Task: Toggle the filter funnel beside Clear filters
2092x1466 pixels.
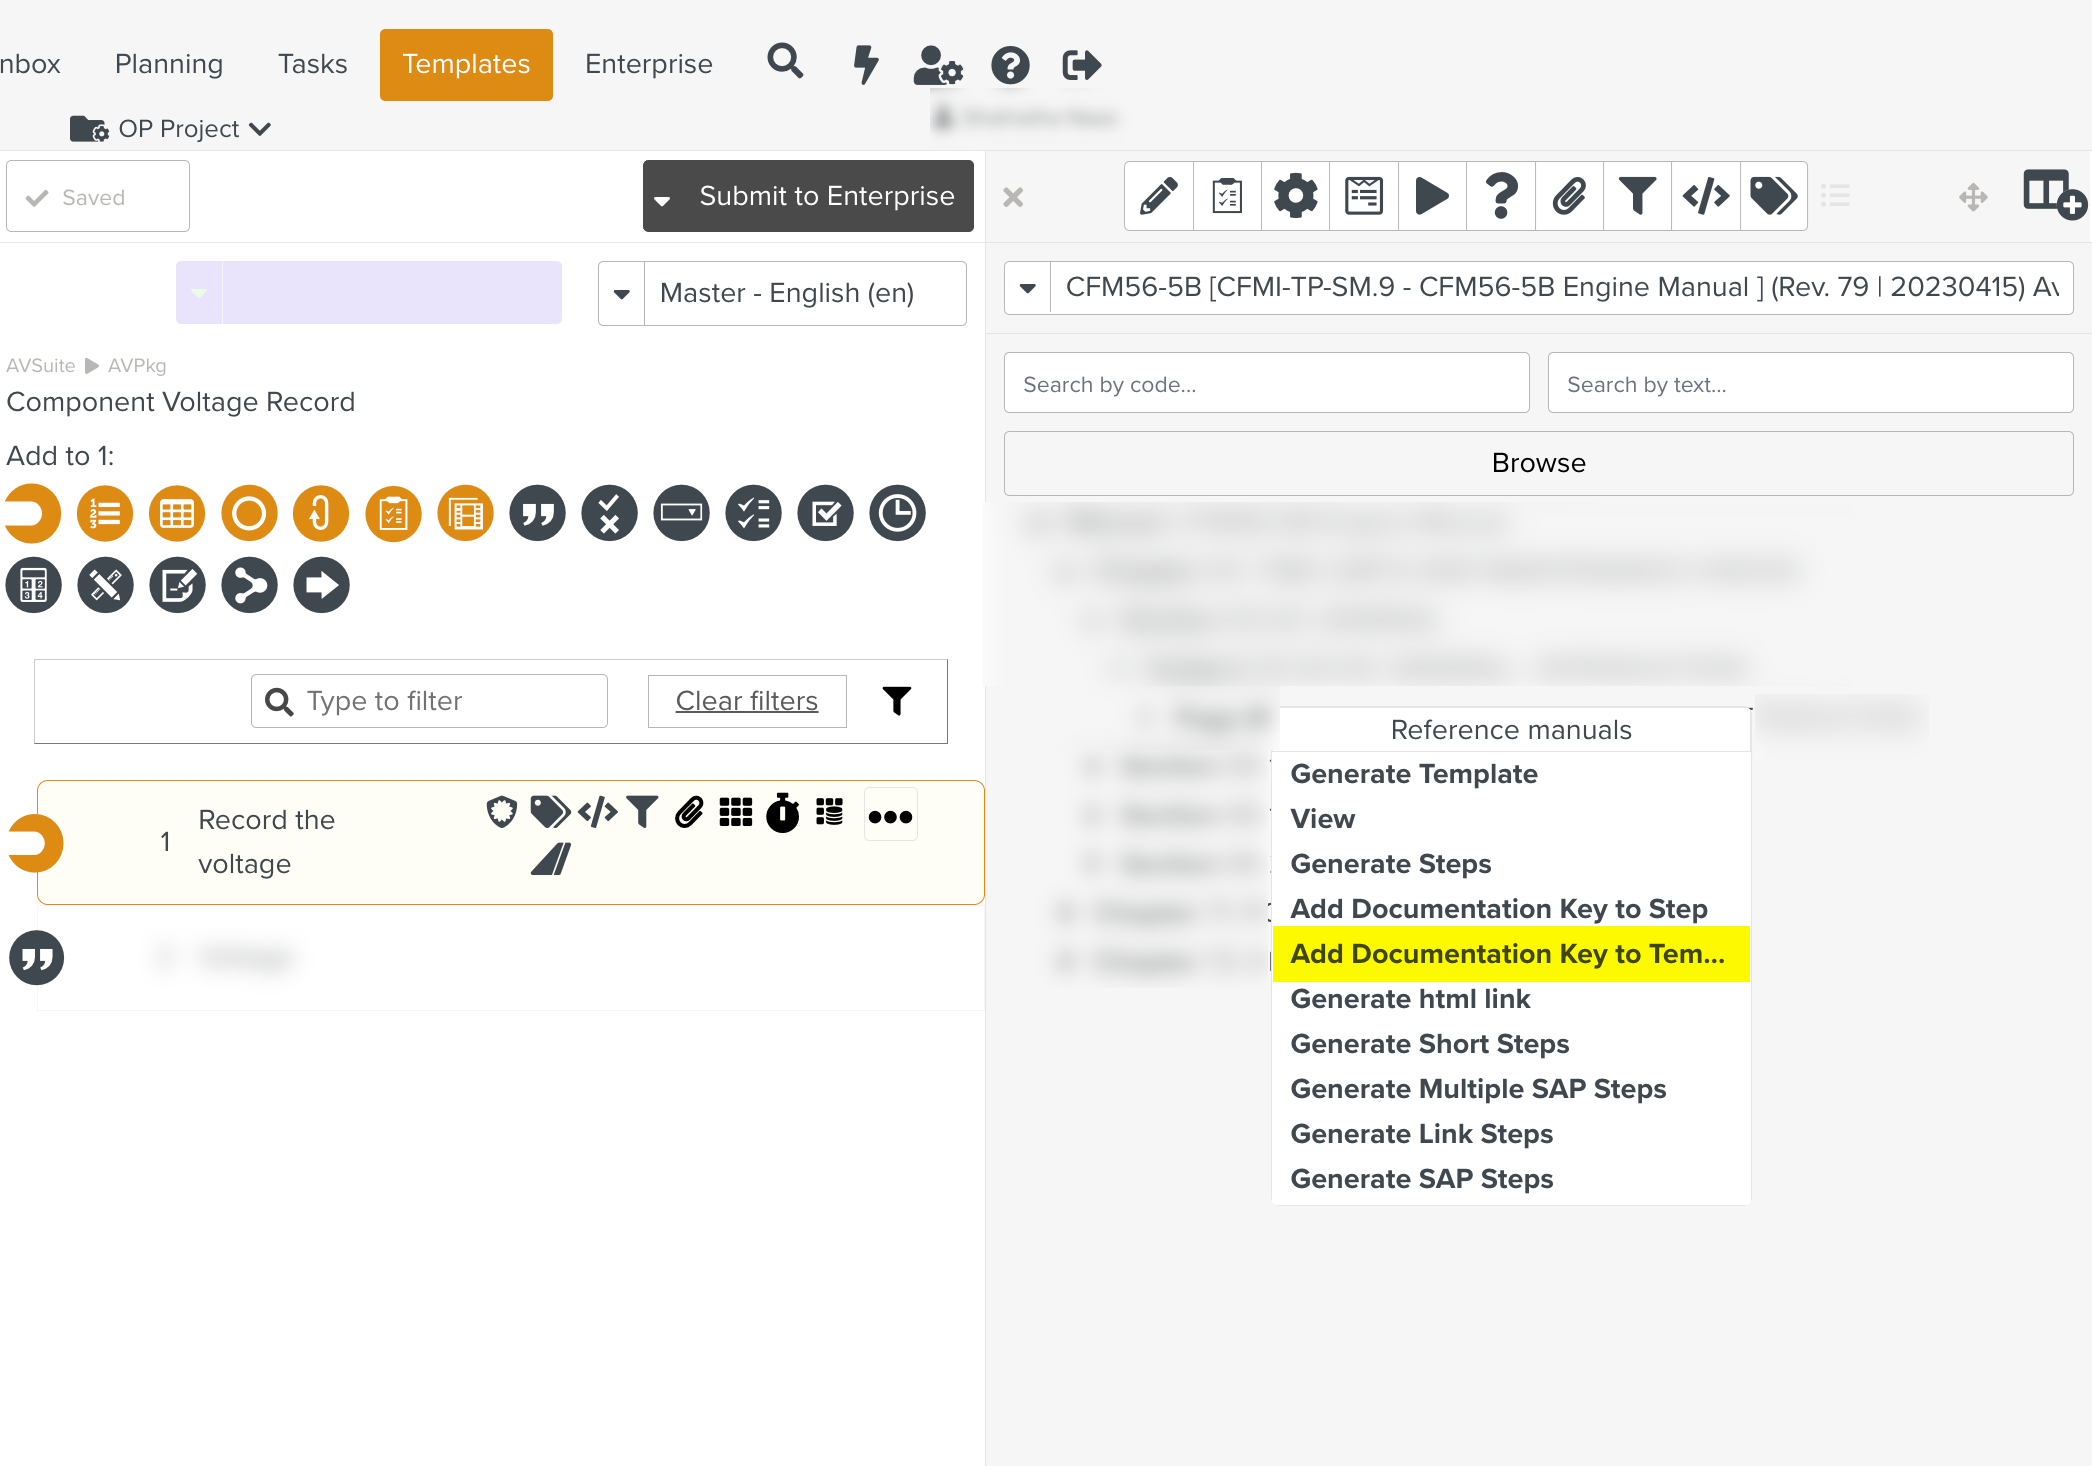Action: 897,701
